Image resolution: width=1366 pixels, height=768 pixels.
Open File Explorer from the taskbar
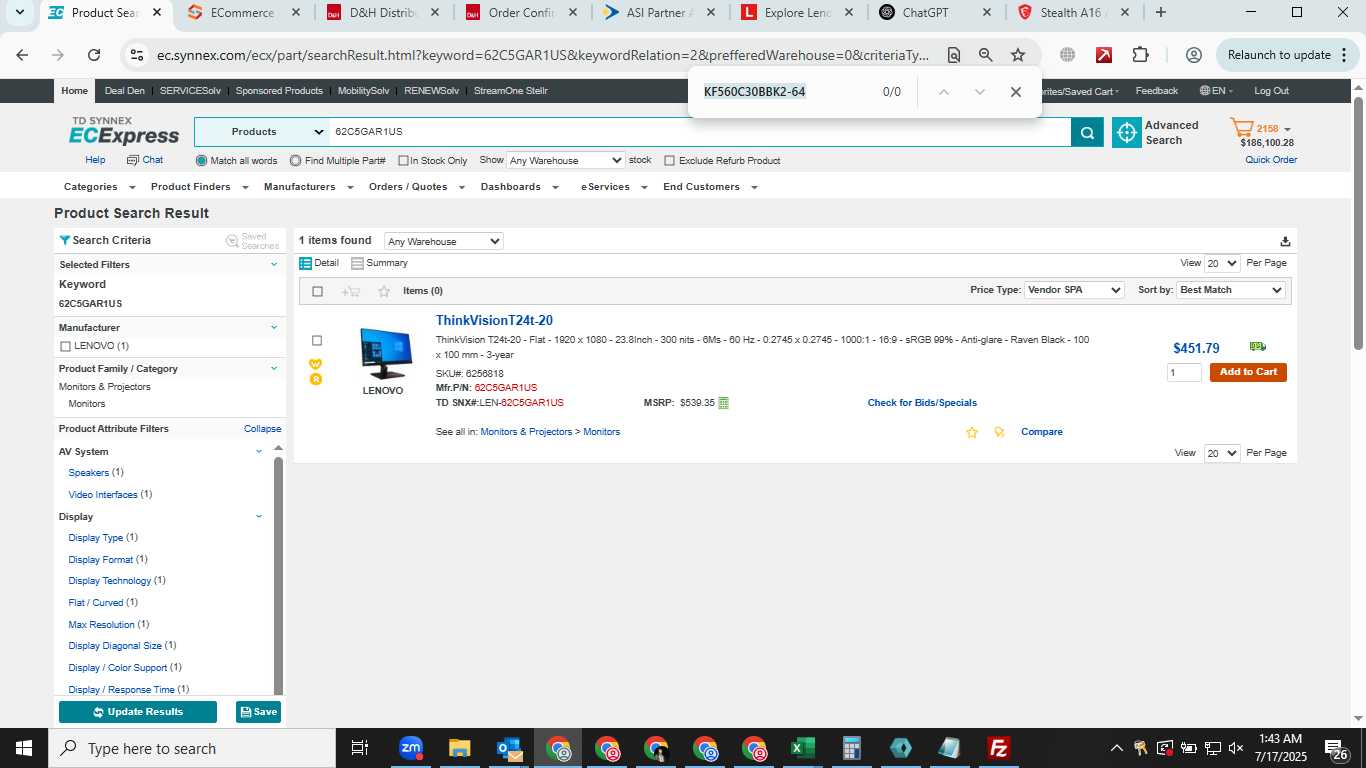pos(460,748)
